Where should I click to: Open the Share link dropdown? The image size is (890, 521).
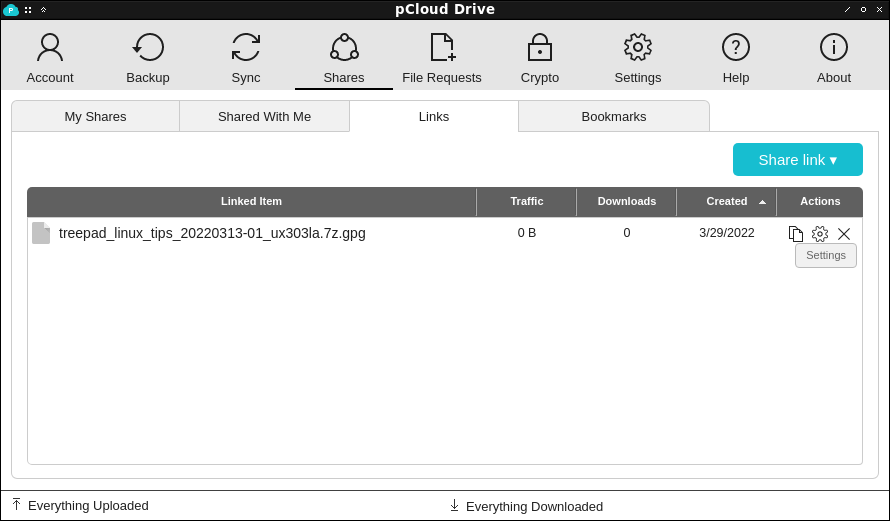click(797, 159)
